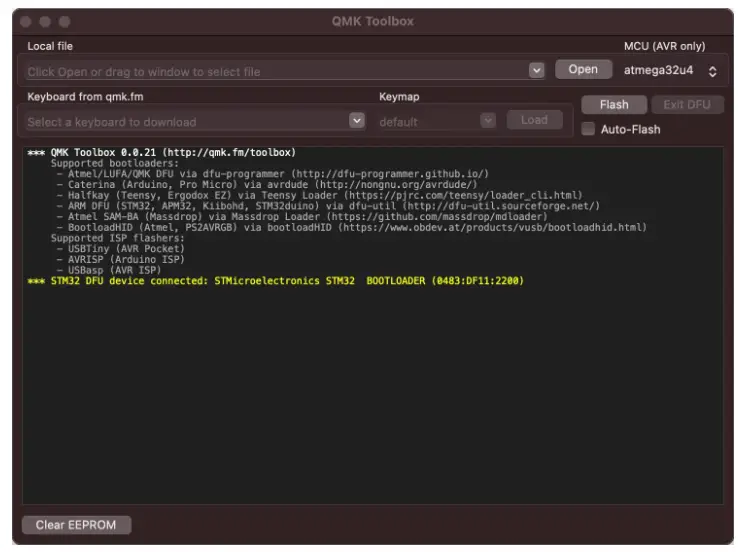This screenshot has height=552, width=738.
Task: Click the Supported bootloaders heading line
Action: 115,163
